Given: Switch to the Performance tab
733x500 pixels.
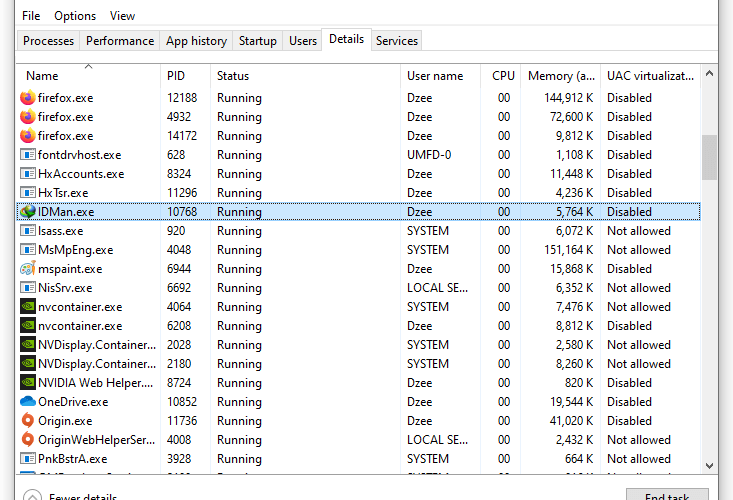Looking at the screenshot, I should coord(120,41).
